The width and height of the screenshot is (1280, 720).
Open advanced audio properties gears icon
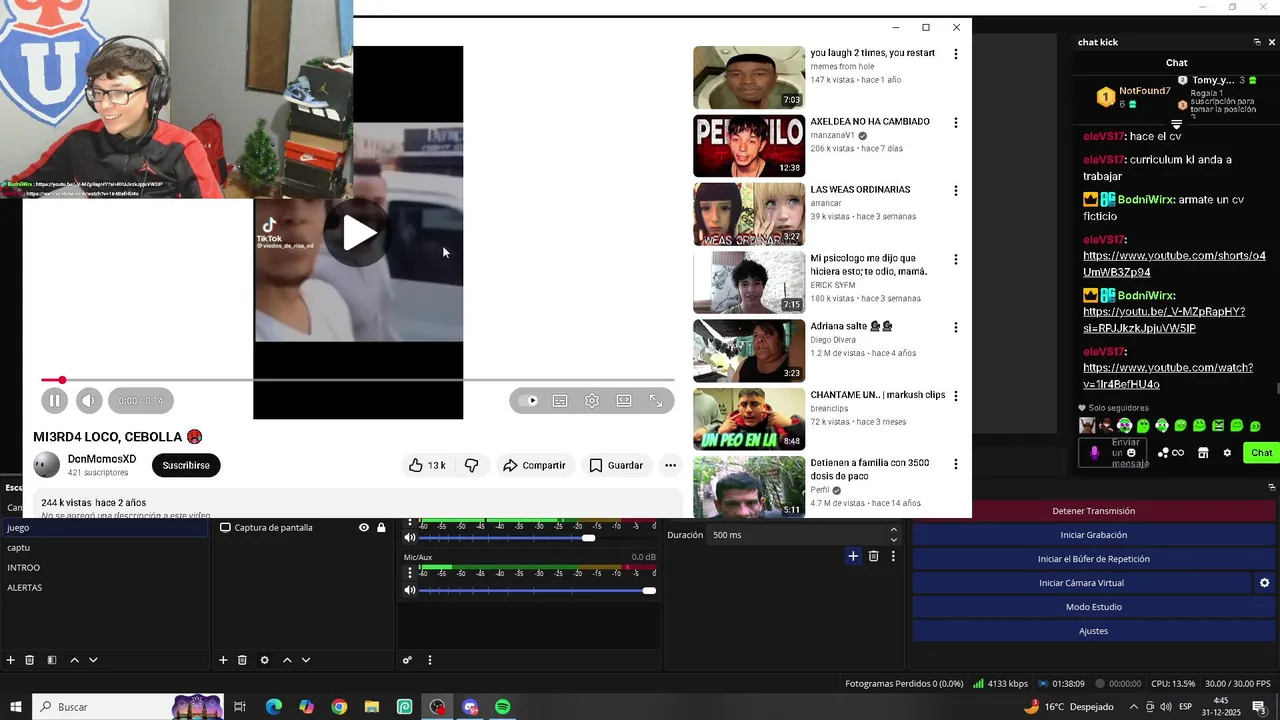coord(407,660)
